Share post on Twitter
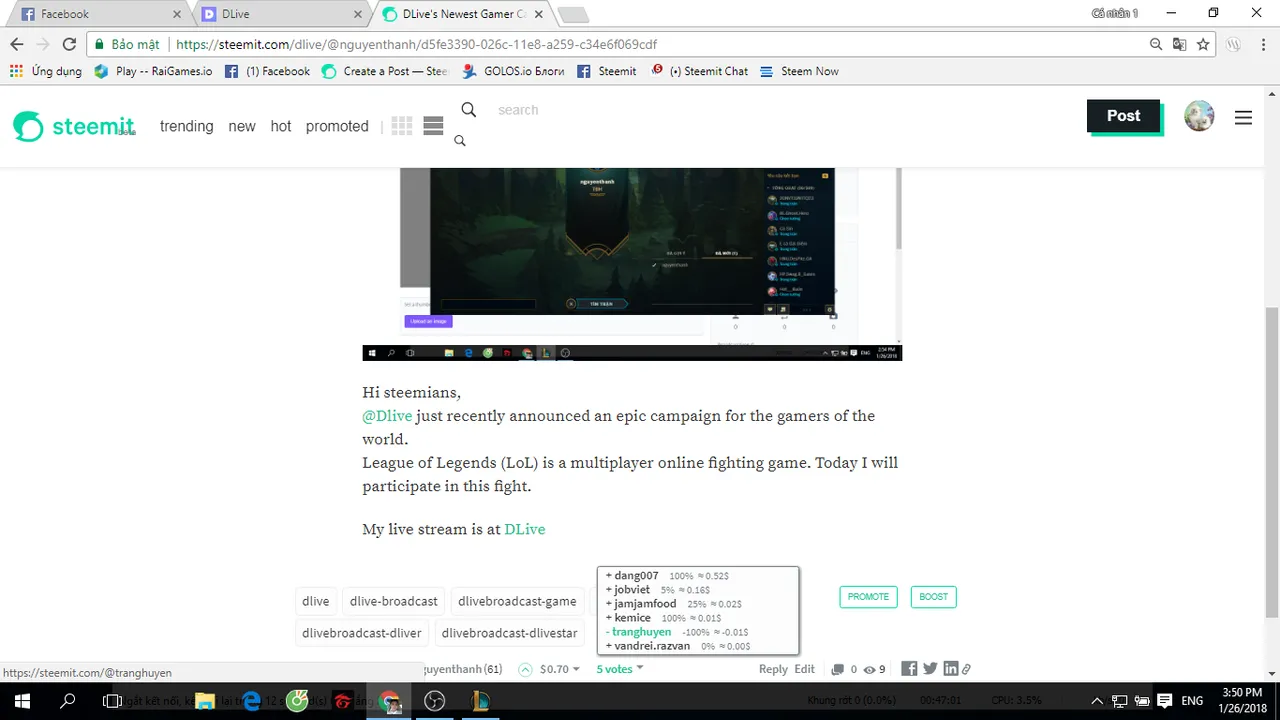The width and height of the screenshot is (1280, 720). click(930, 669)
